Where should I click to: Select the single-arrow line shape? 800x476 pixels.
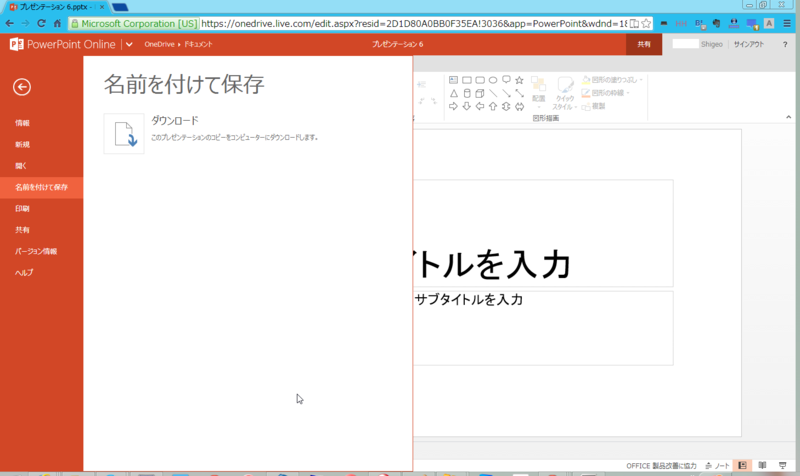click(x=506, y=93)
